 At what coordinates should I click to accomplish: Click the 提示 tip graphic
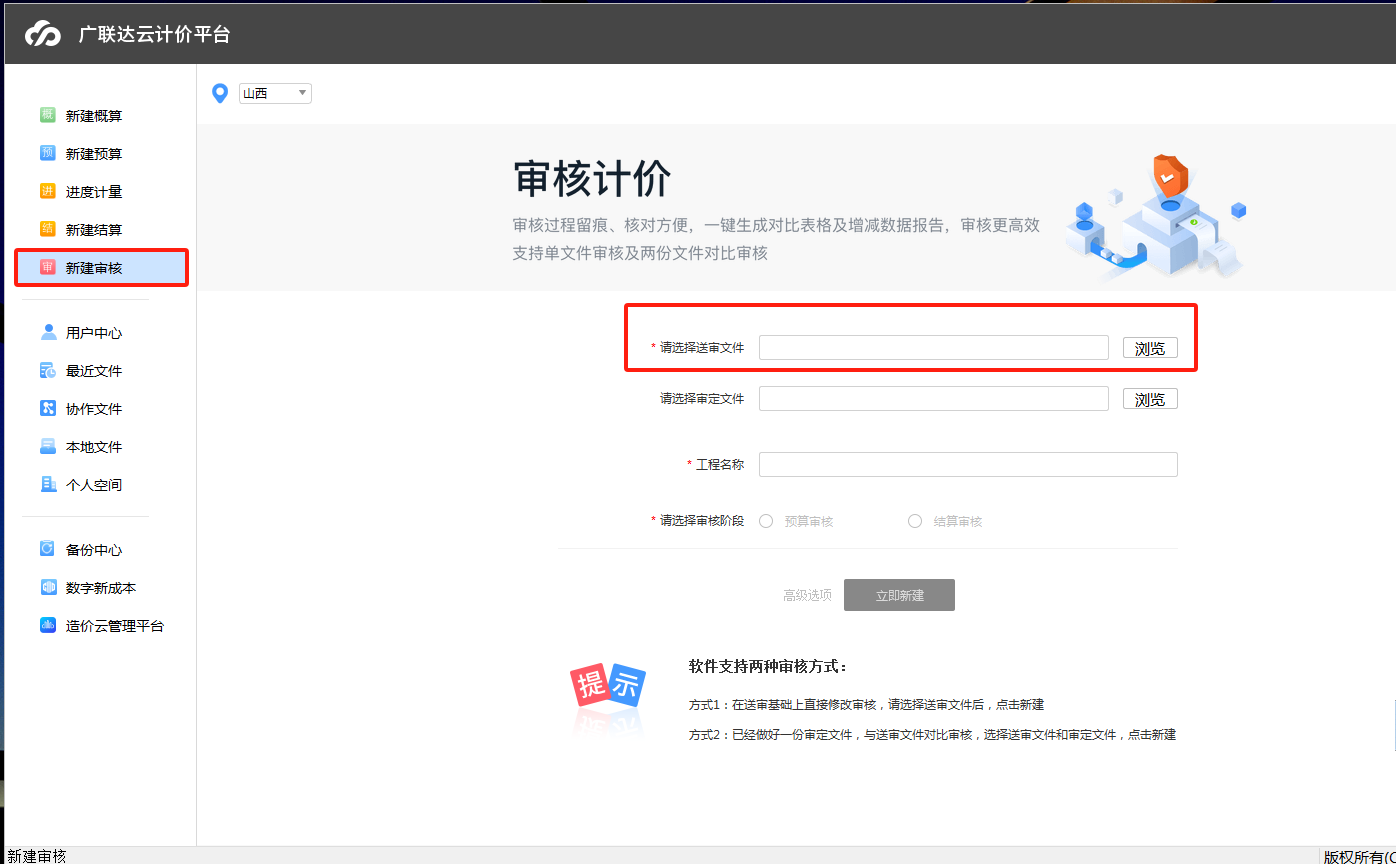pyautogui.click(x=607, y=687)
